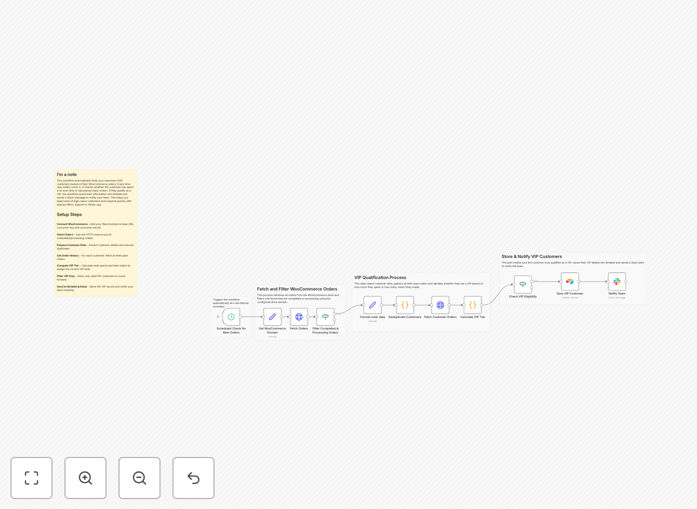697x509 pixels.
Task: Zoom in on the workflow canvas
Action: (x=85, y=478)
